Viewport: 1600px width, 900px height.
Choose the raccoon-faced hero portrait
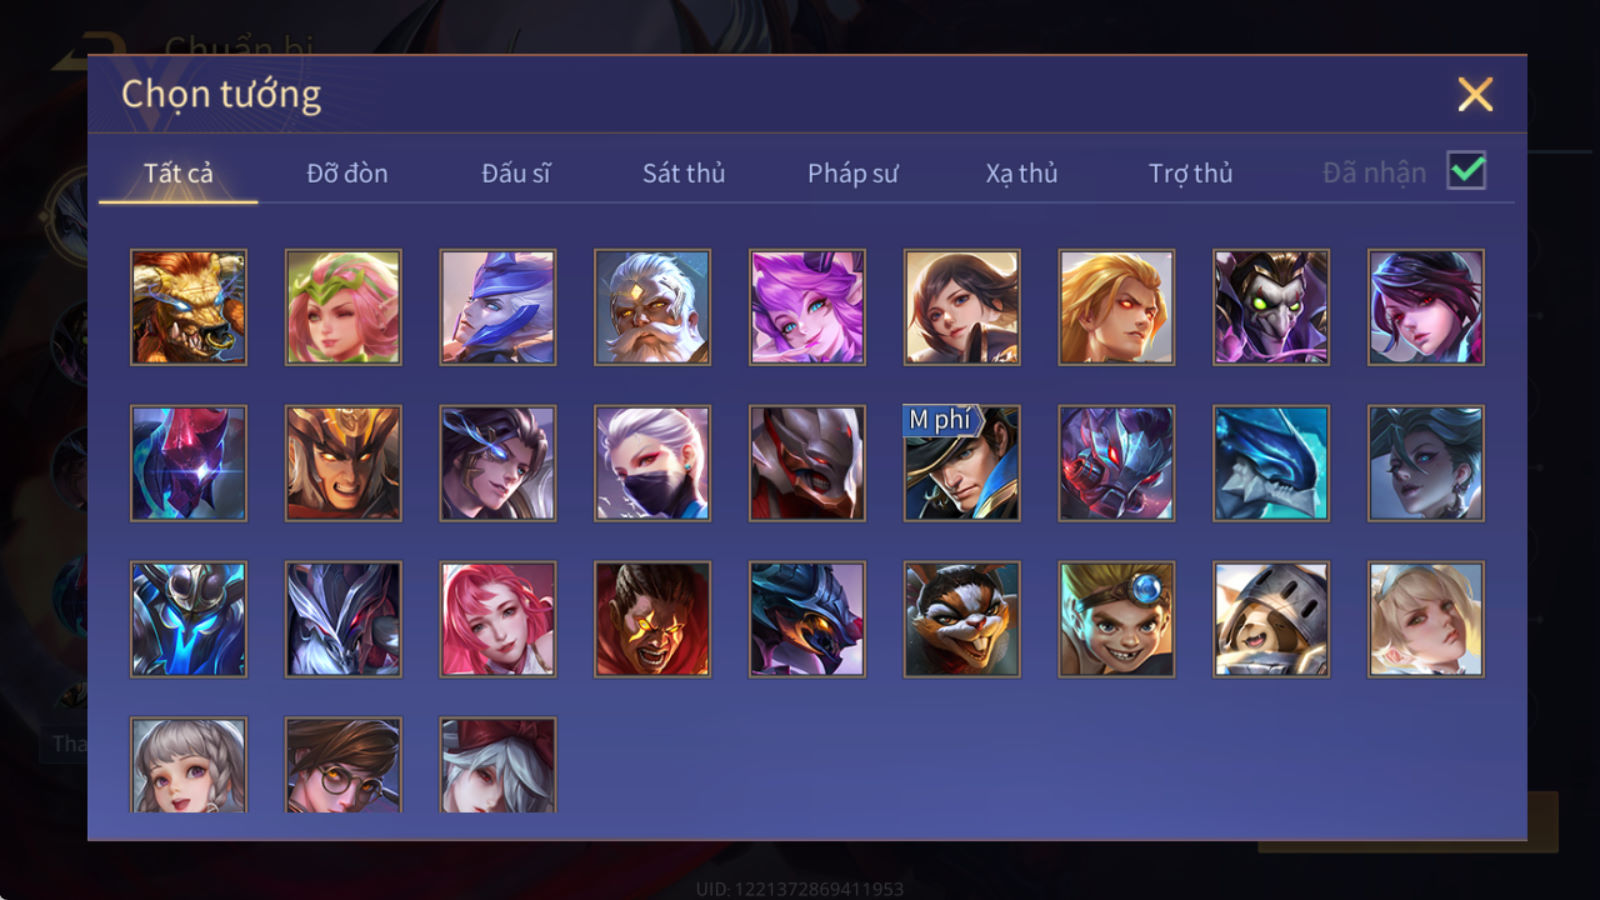[962, 619]
